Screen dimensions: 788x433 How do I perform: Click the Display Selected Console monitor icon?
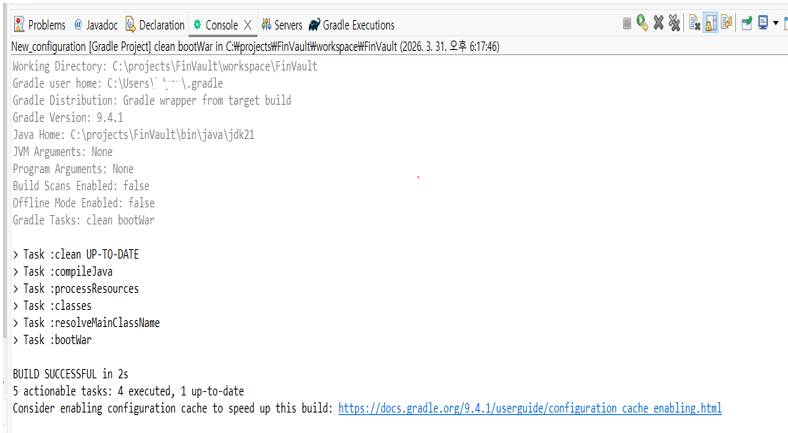[763, 23]
